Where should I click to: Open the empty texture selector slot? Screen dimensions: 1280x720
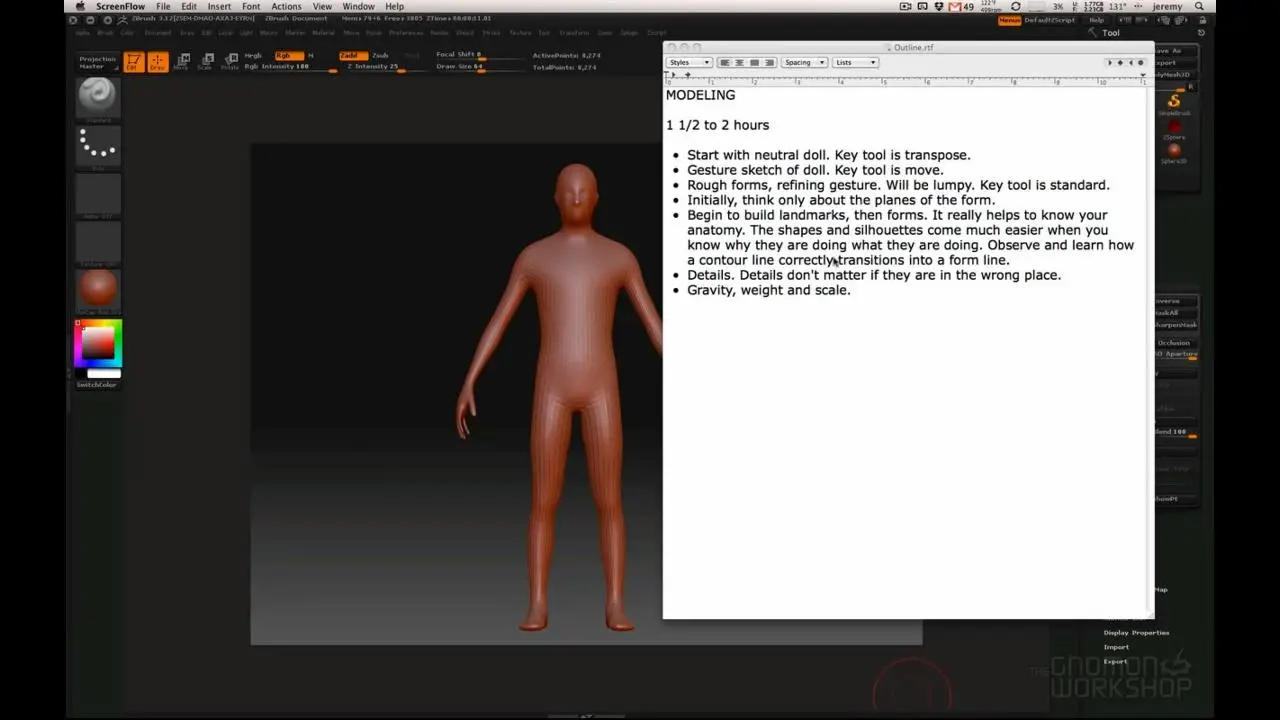pyautogui.click(x=98, y=242)
